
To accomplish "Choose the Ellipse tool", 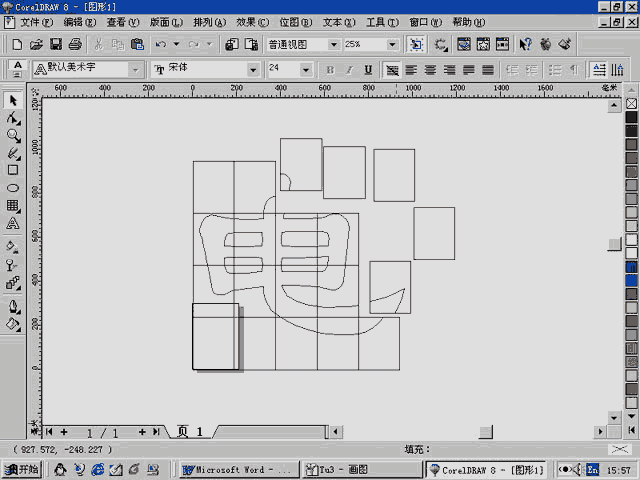I will click(x=13, y=187).
